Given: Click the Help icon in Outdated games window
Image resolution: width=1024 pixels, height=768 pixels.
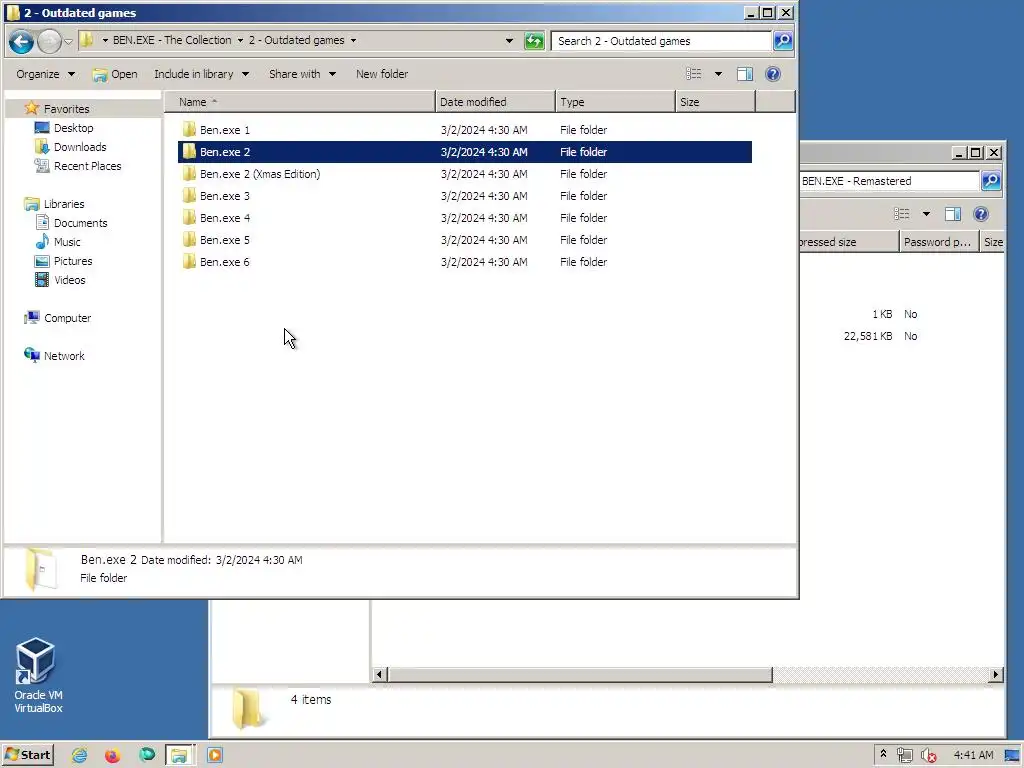Looking at the screenshot, I should (x=773, y=74).
